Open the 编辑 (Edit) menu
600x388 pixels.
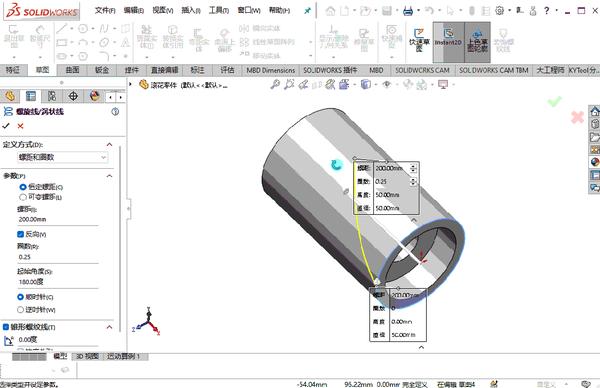tap(134, 10)
